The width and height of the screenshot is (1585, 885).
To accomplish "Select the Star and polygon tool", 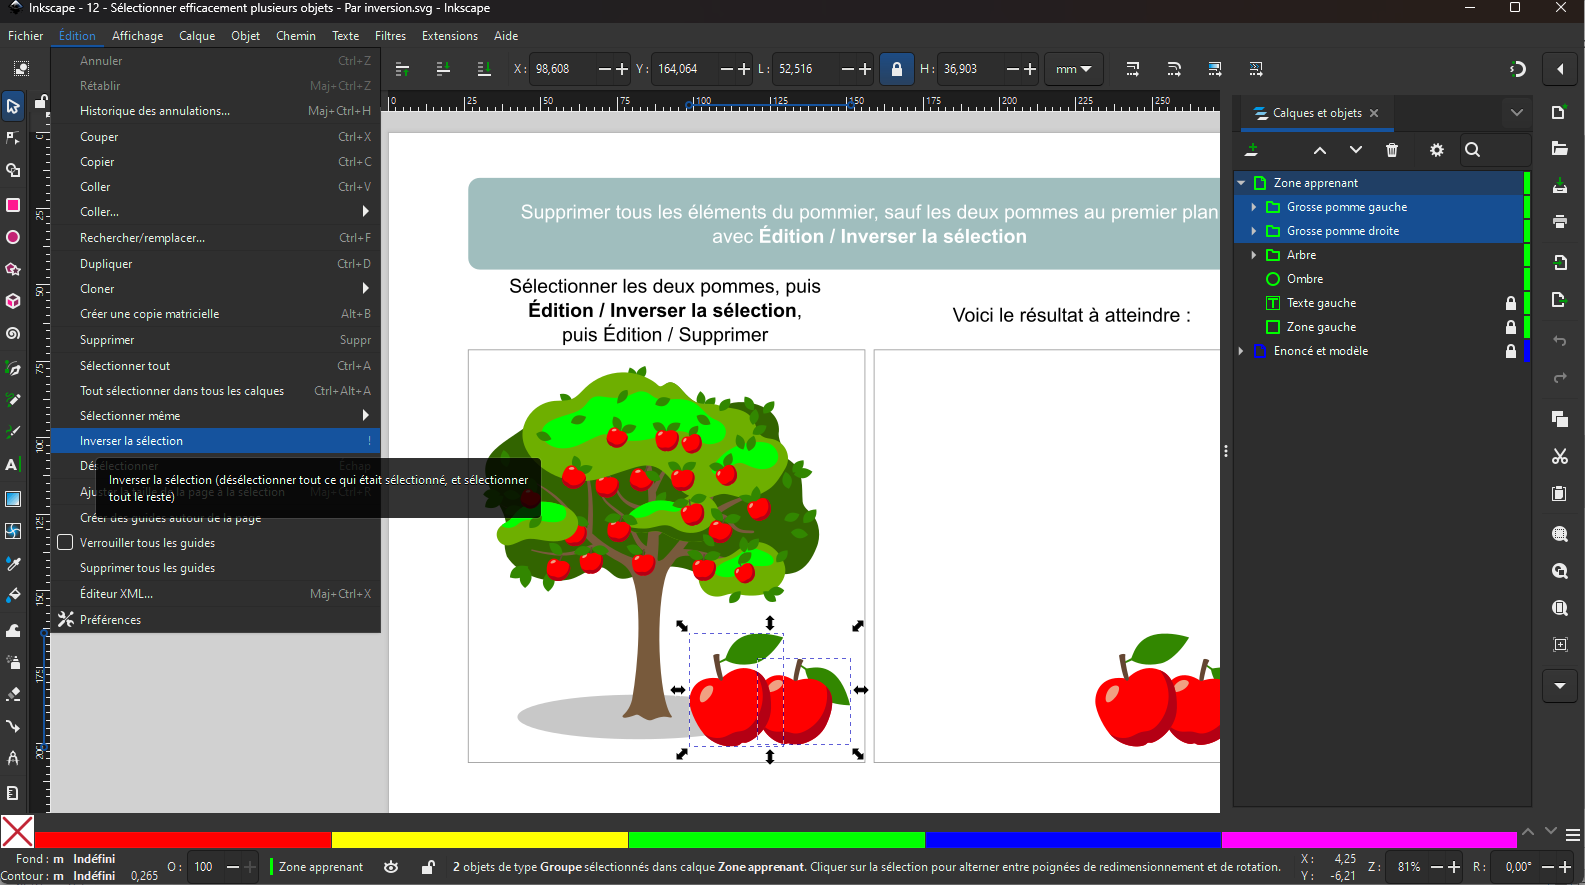I will click(x=13, y=269).
